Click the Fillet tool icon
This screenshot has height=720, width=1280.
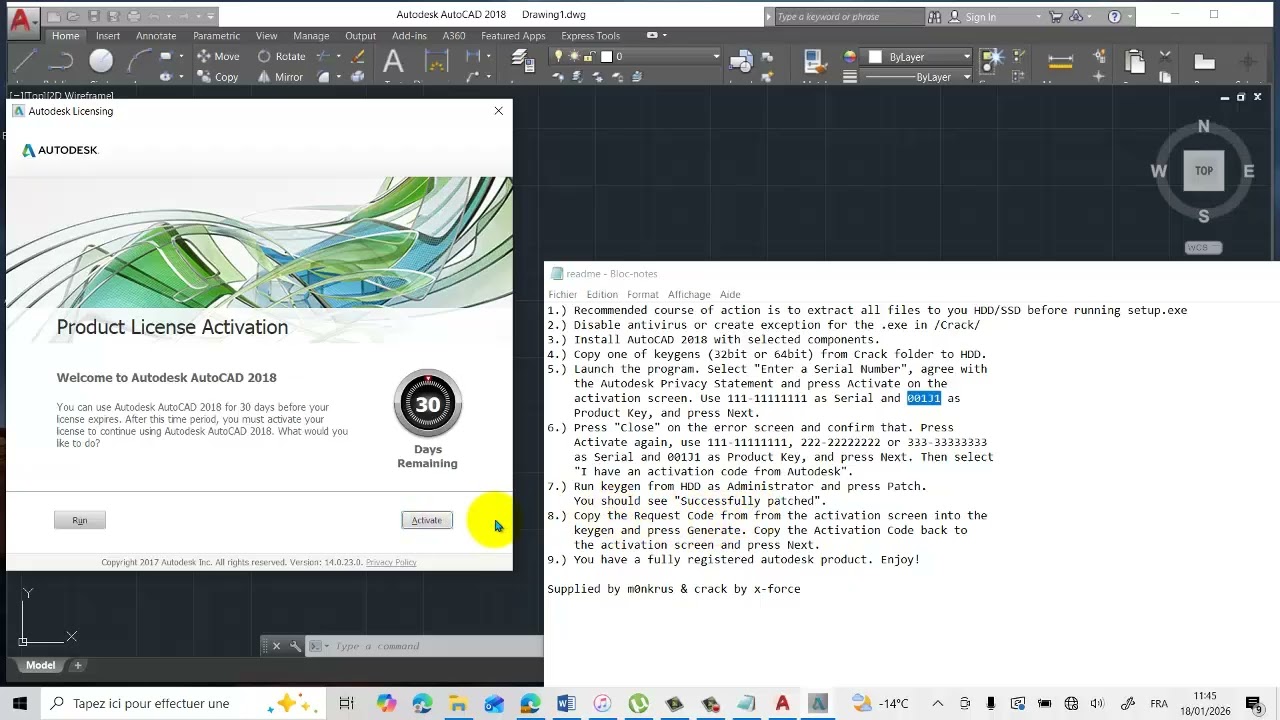point(324,77)
